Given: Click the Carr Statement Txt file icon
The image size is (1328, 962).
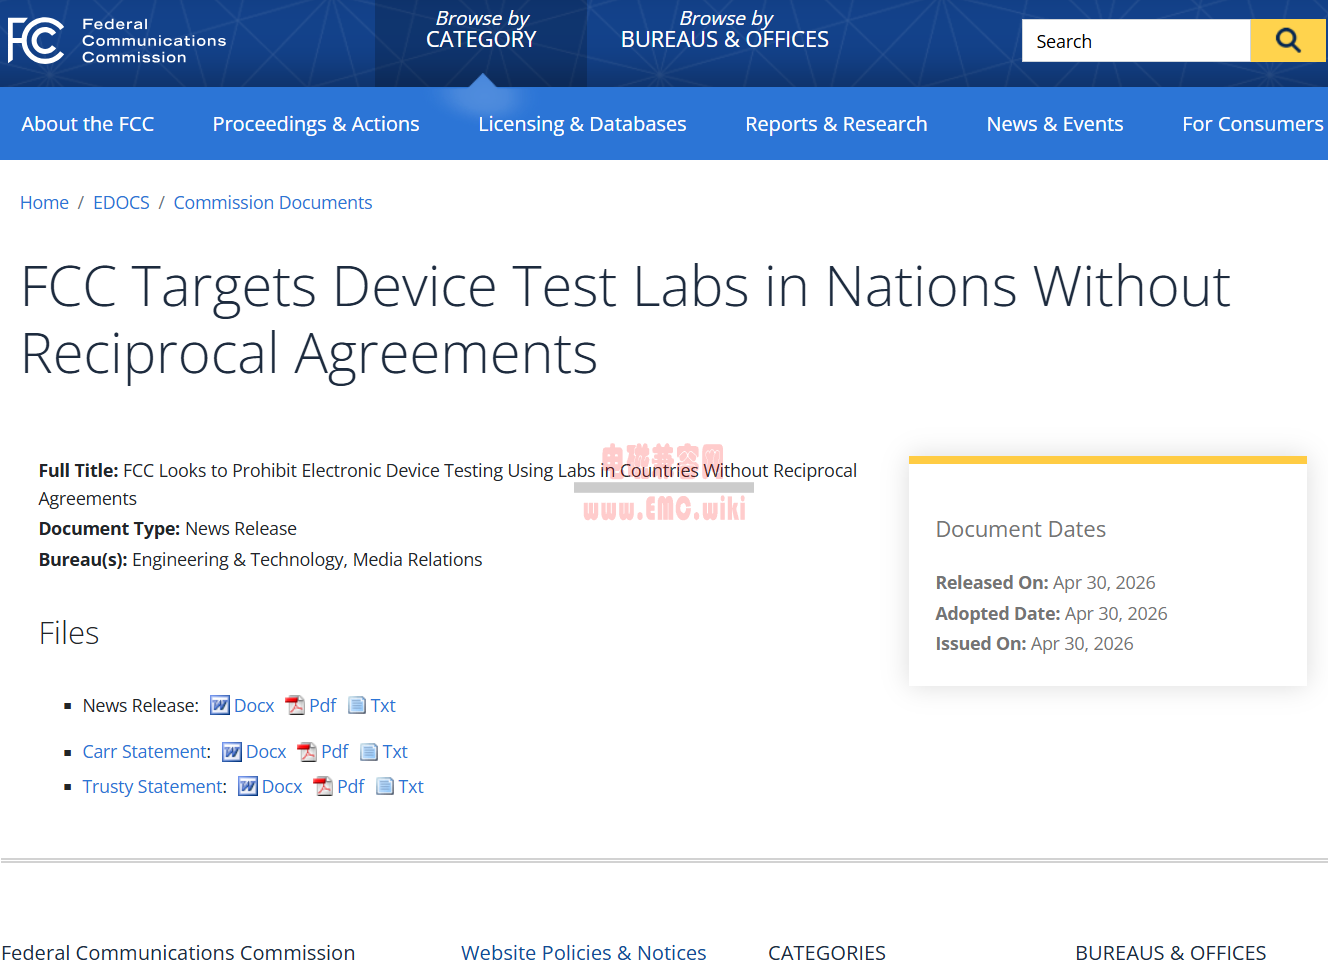Looking at the screenshot, I should [x=369, y=752].
